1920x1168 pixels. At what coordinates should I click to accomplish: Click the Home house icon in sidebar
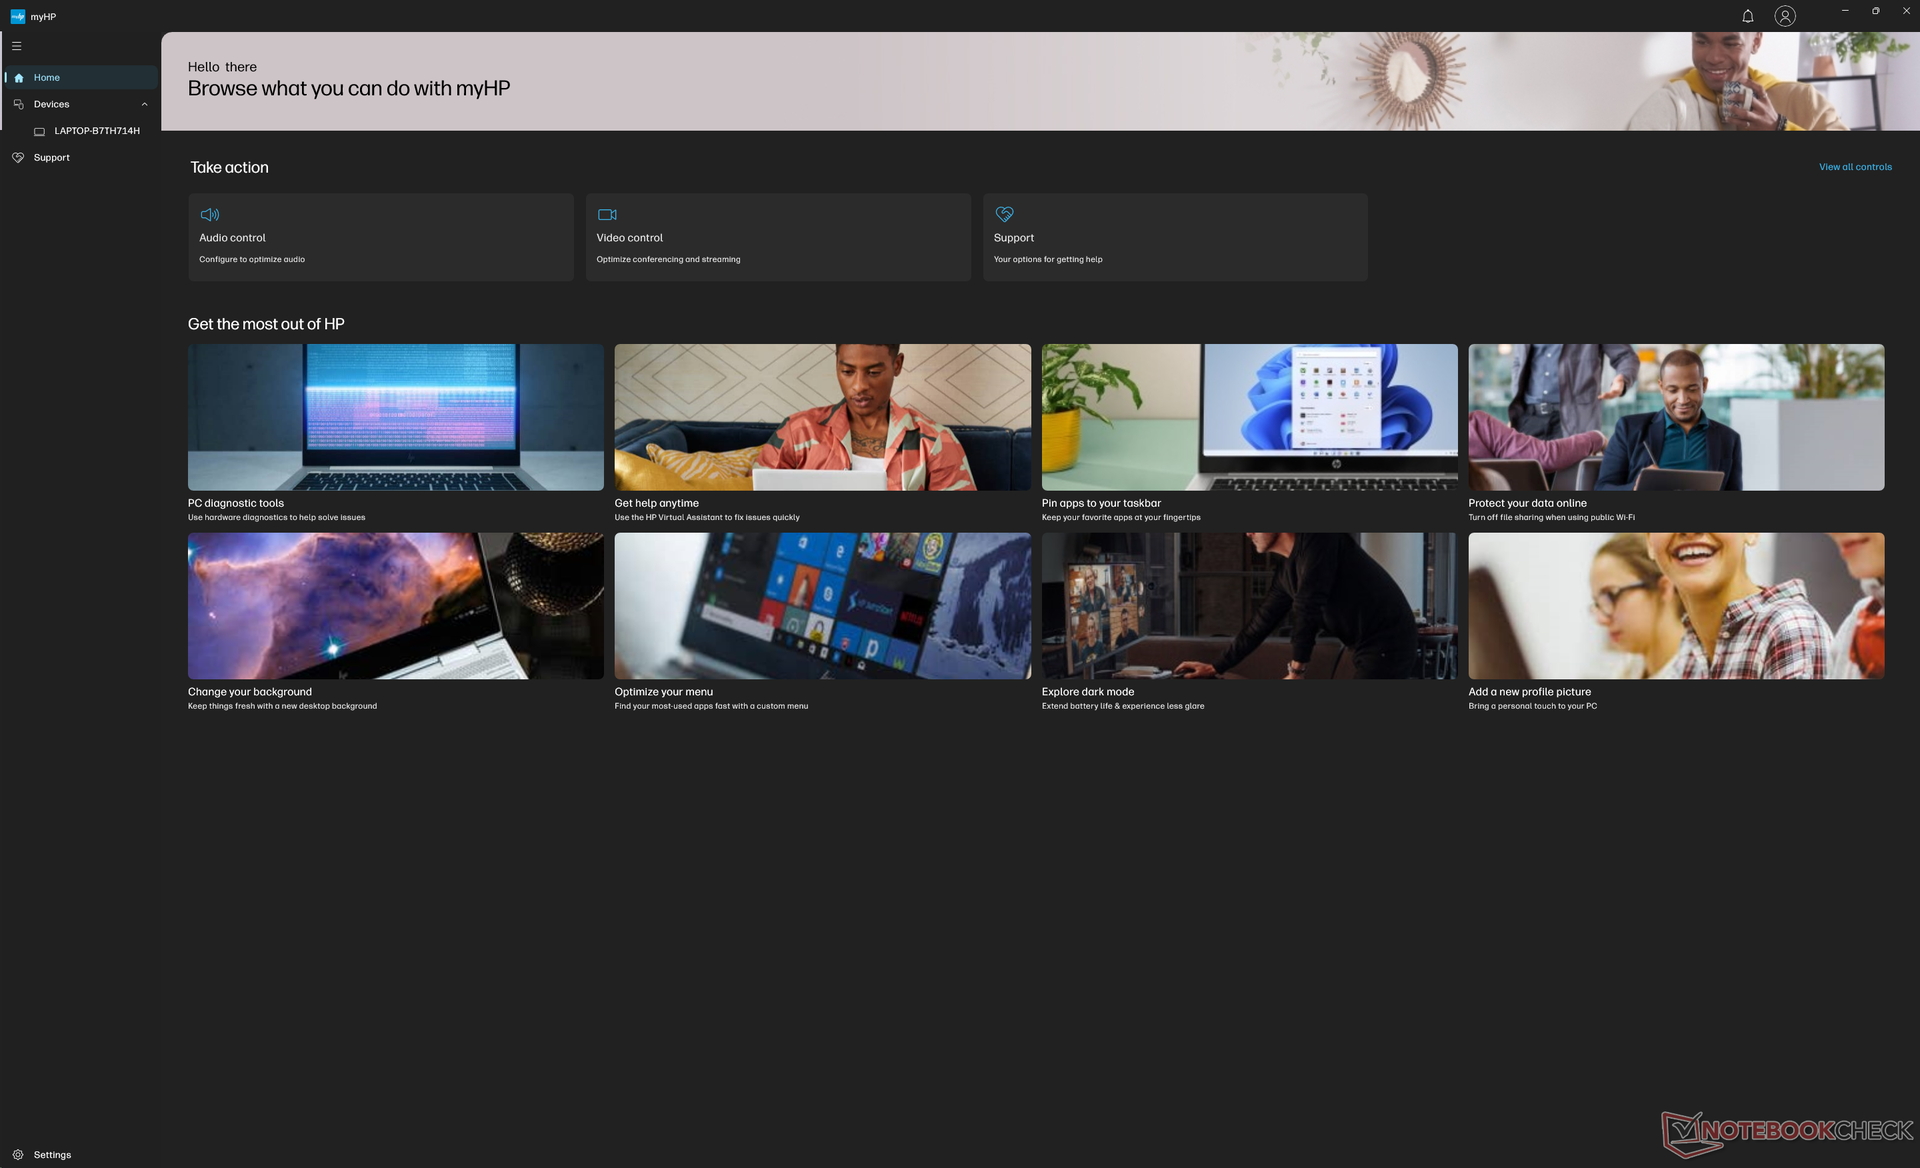tap(19, 78)
